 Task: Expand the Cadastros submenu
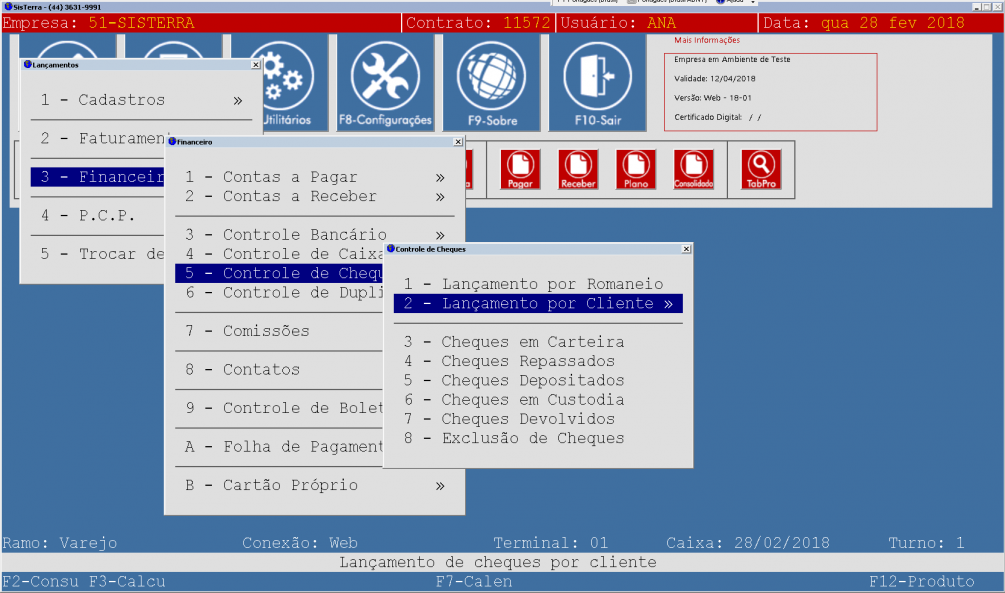pyautogui.click(x=140, y=100)
